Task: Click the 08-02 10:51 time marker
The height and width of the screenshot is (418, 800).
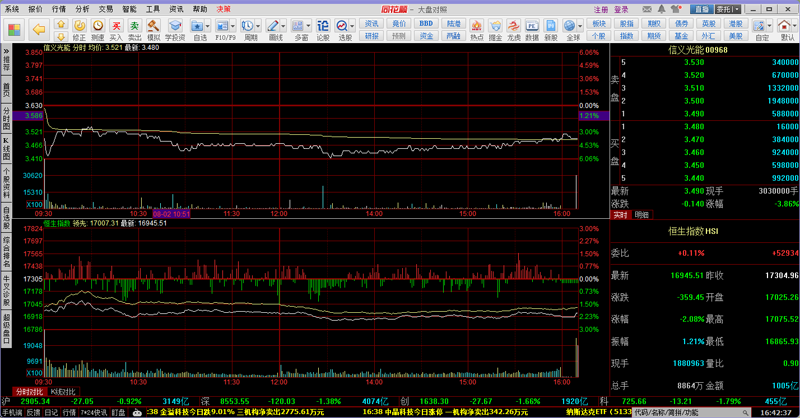Action: point(171,214)
